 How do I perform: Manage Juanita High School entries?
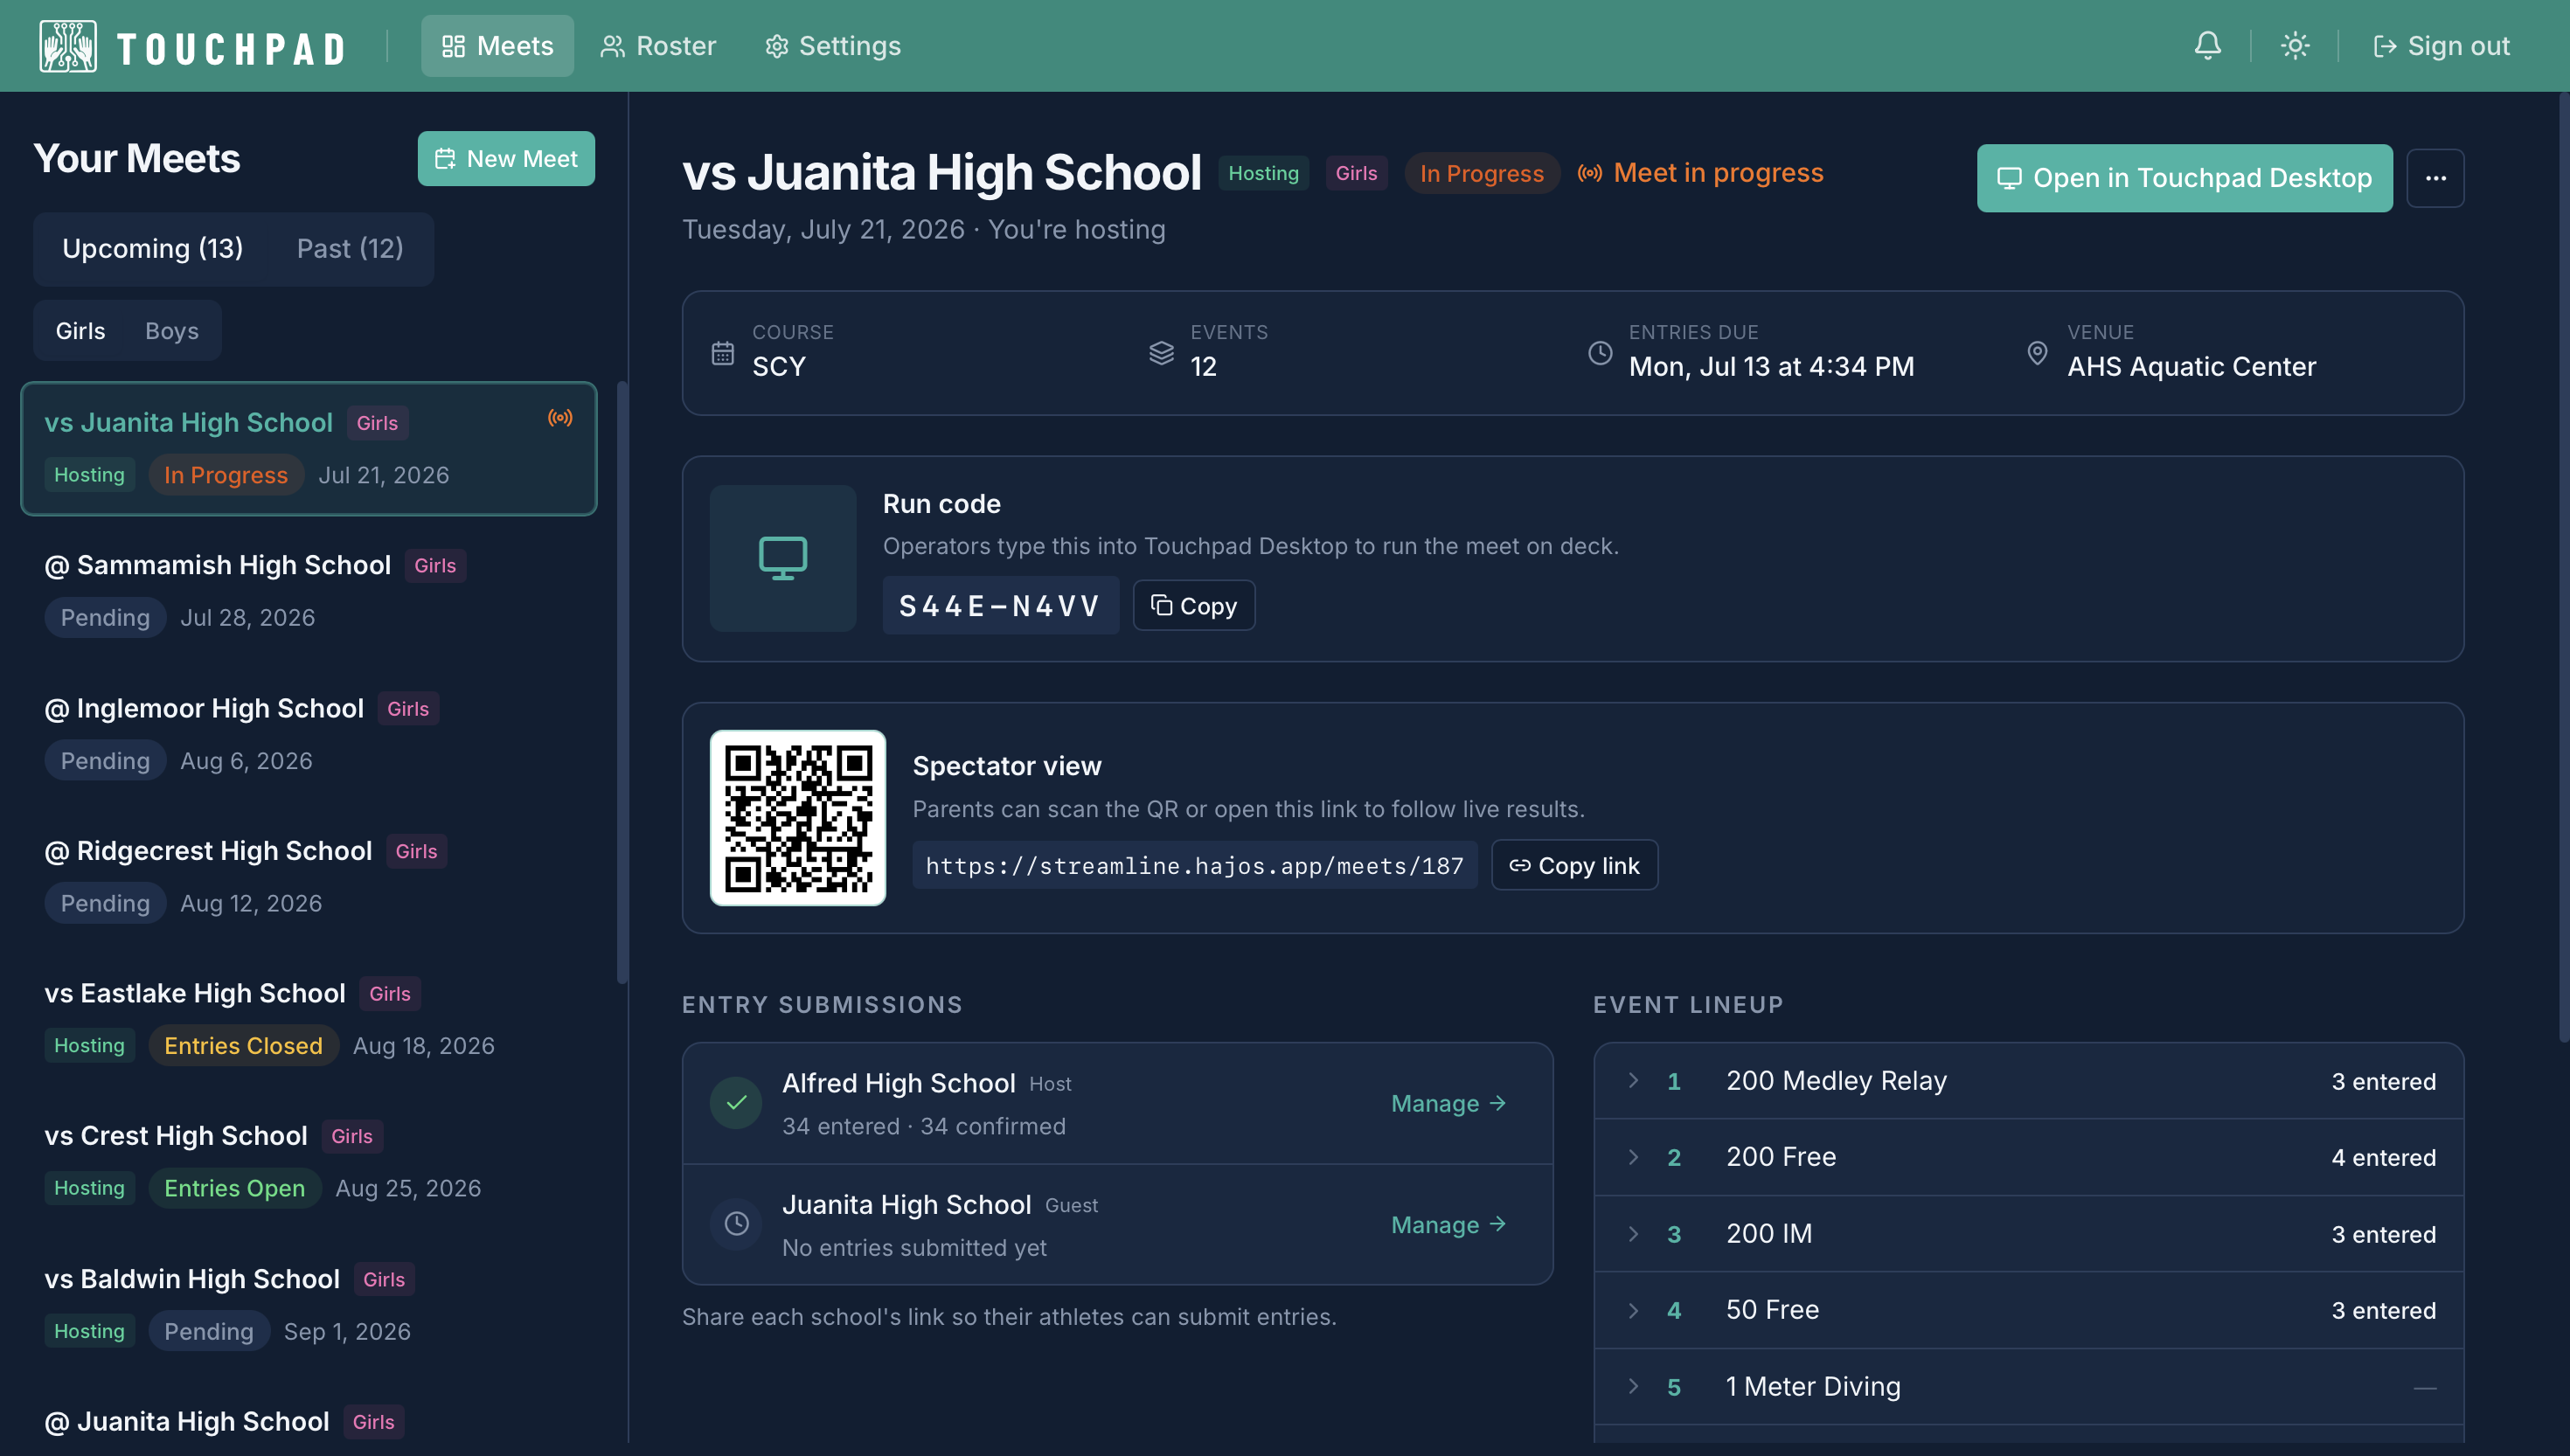[1448, 1224]
